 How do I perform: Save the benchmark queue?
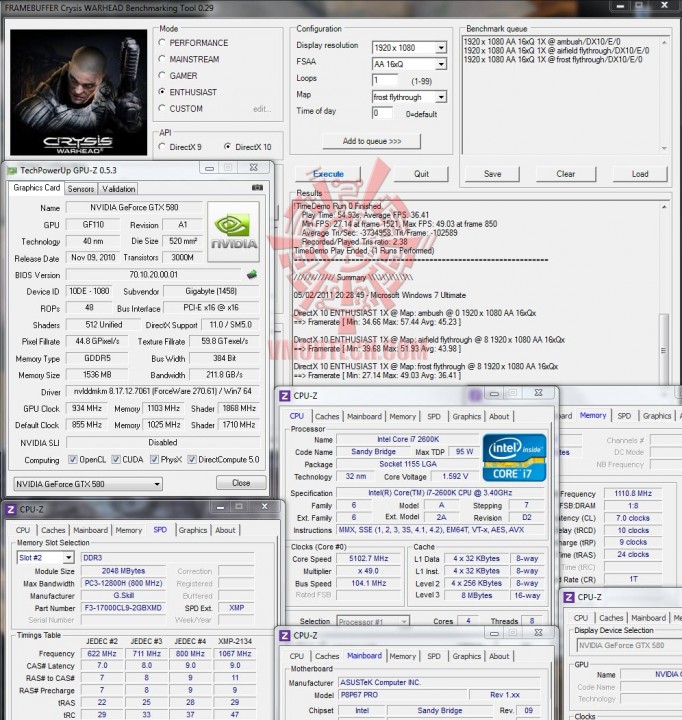[492, 174]
